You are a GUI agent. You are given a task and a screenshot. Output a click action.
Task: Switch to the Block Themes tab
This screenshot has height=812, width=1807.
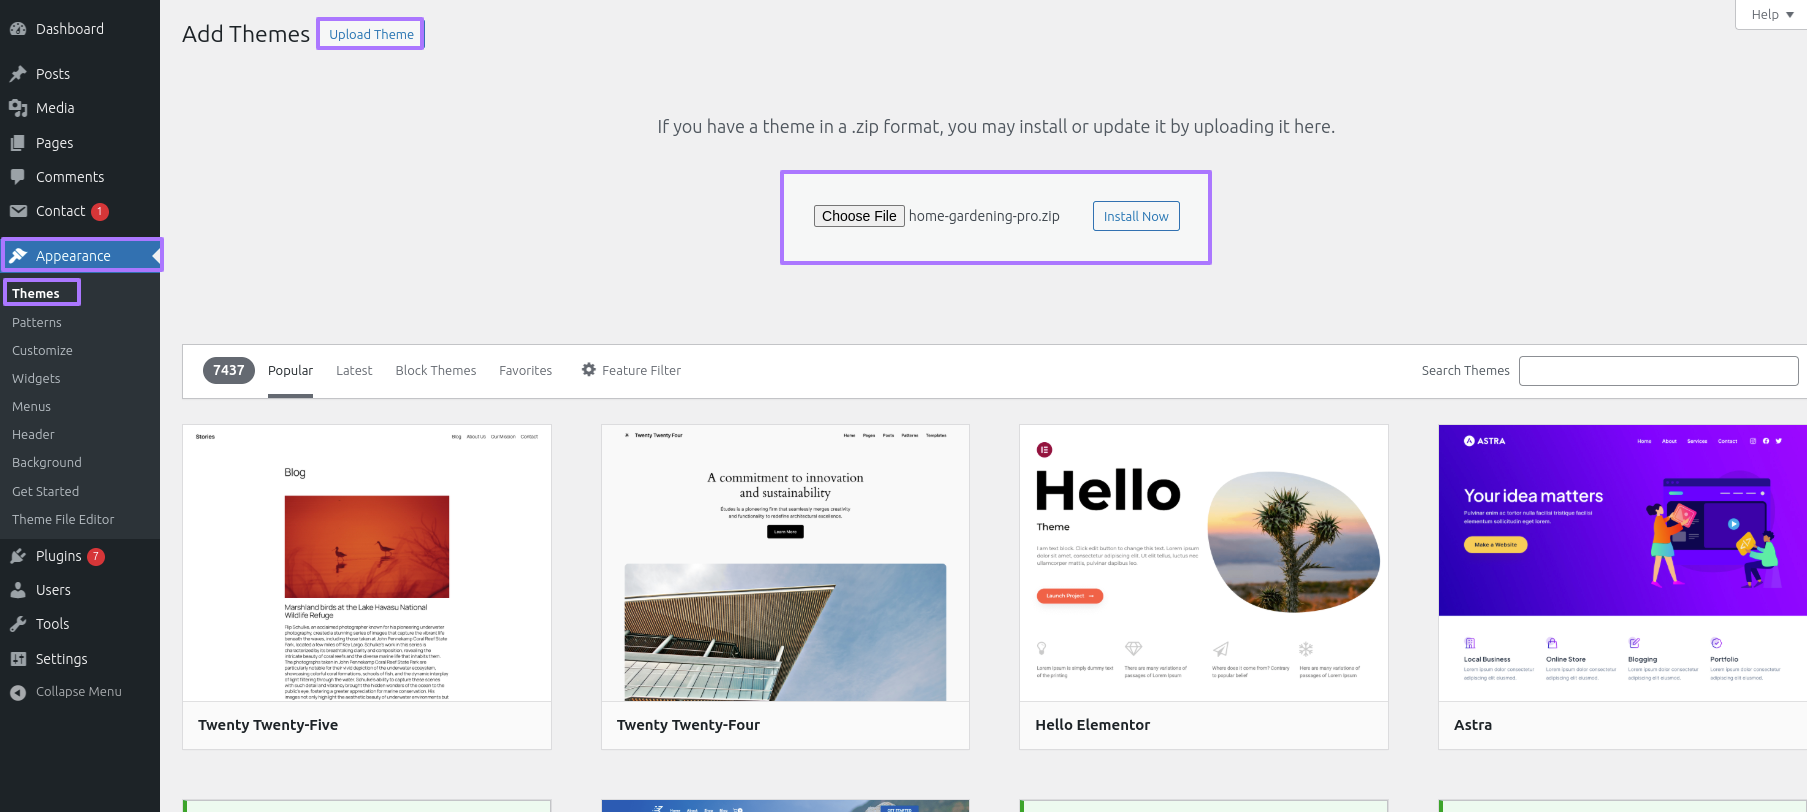pos(436,370)
